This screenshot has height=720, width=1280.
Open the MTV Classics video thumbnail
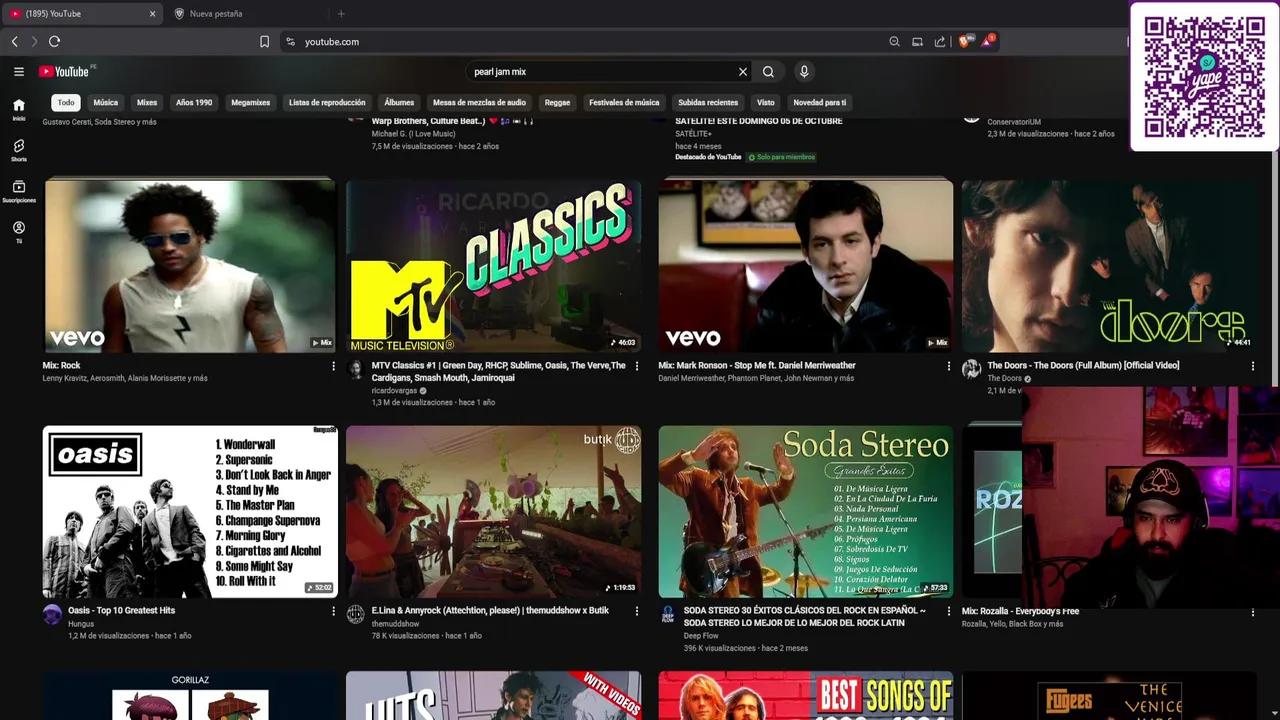tap(494, 266)
